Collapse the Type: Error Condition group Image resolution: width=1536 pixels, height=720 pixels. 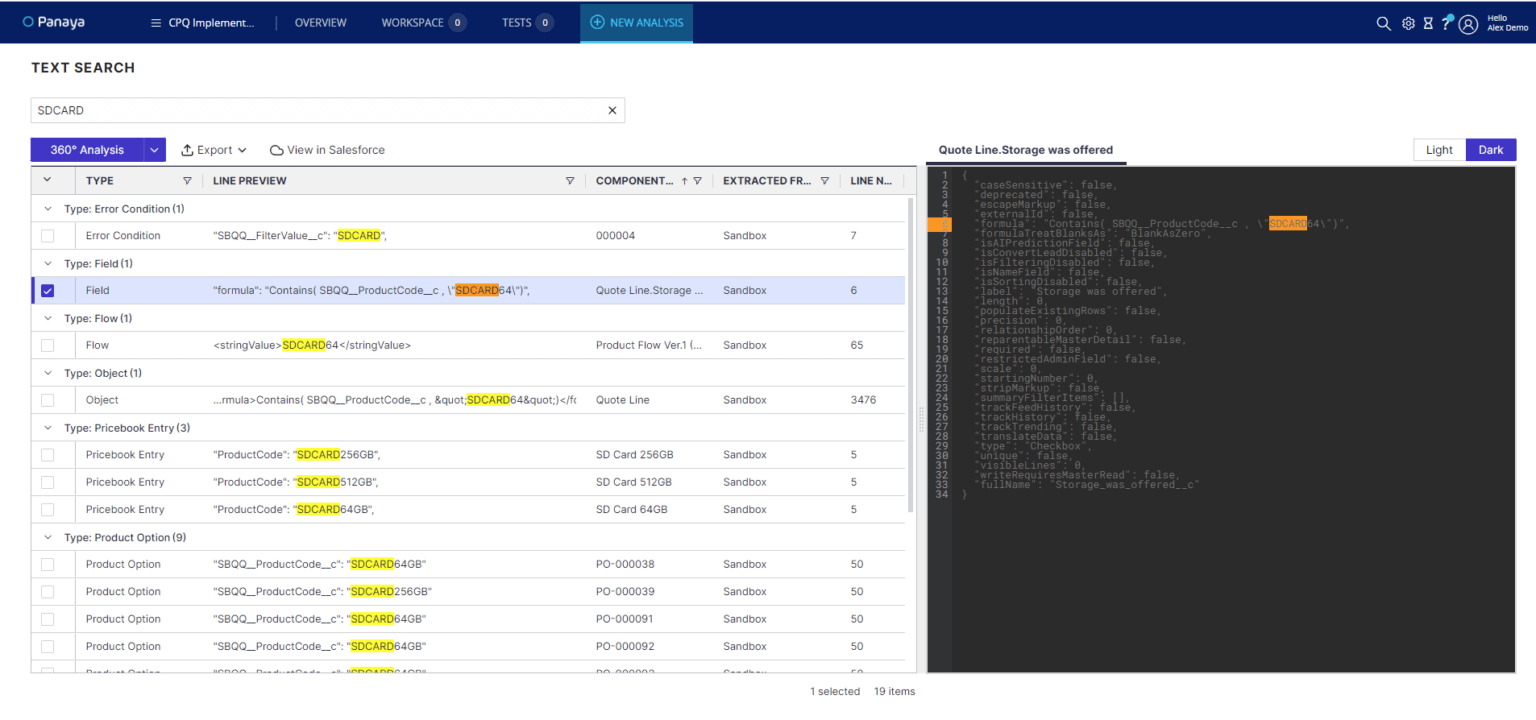point(47,209)
